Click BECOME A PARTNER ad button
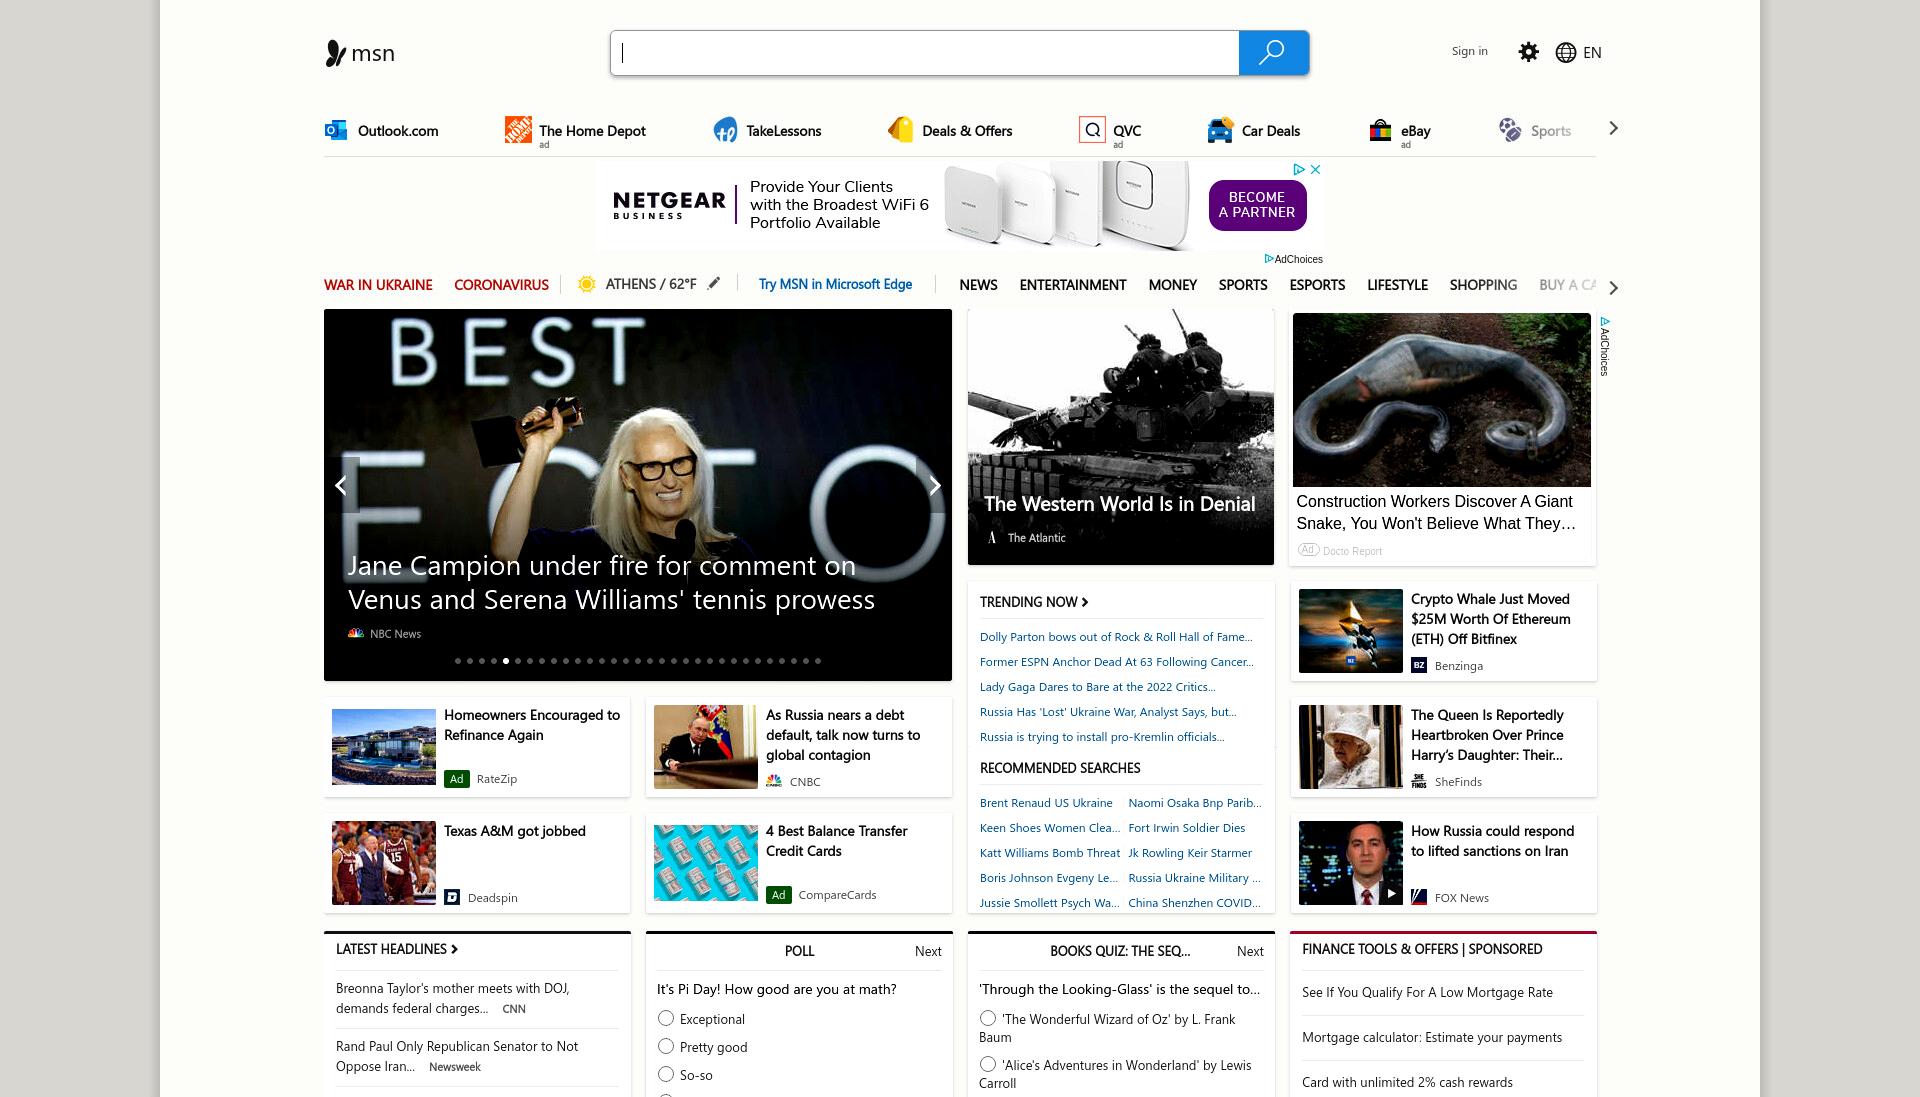This screenshot has height=1097, width=1920. click(x=1257, y=205)
